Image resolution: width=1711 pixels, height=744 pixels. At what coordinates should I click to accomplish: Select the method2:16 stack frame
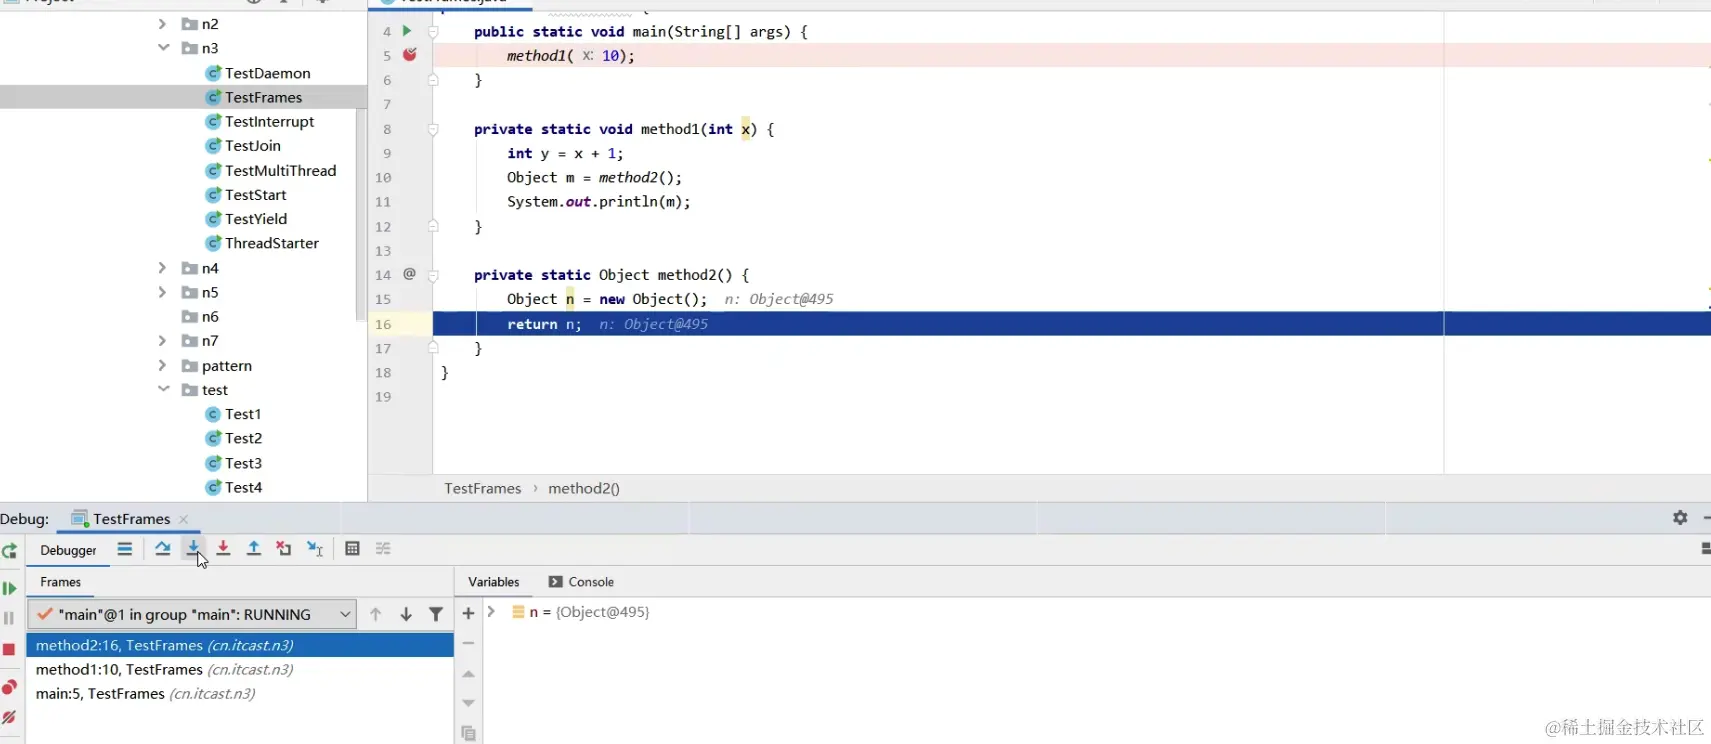coord(240,645)
